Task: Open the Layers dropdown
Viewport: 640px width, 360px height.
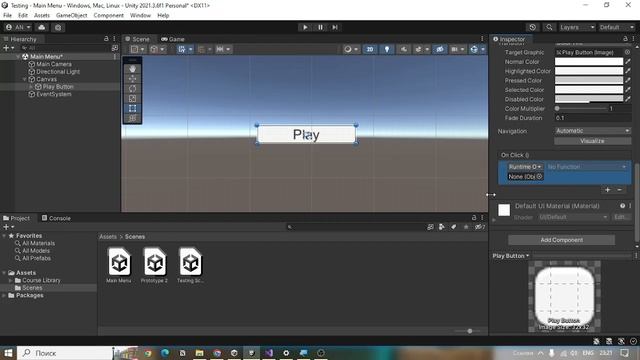Action: click(577, 27)
